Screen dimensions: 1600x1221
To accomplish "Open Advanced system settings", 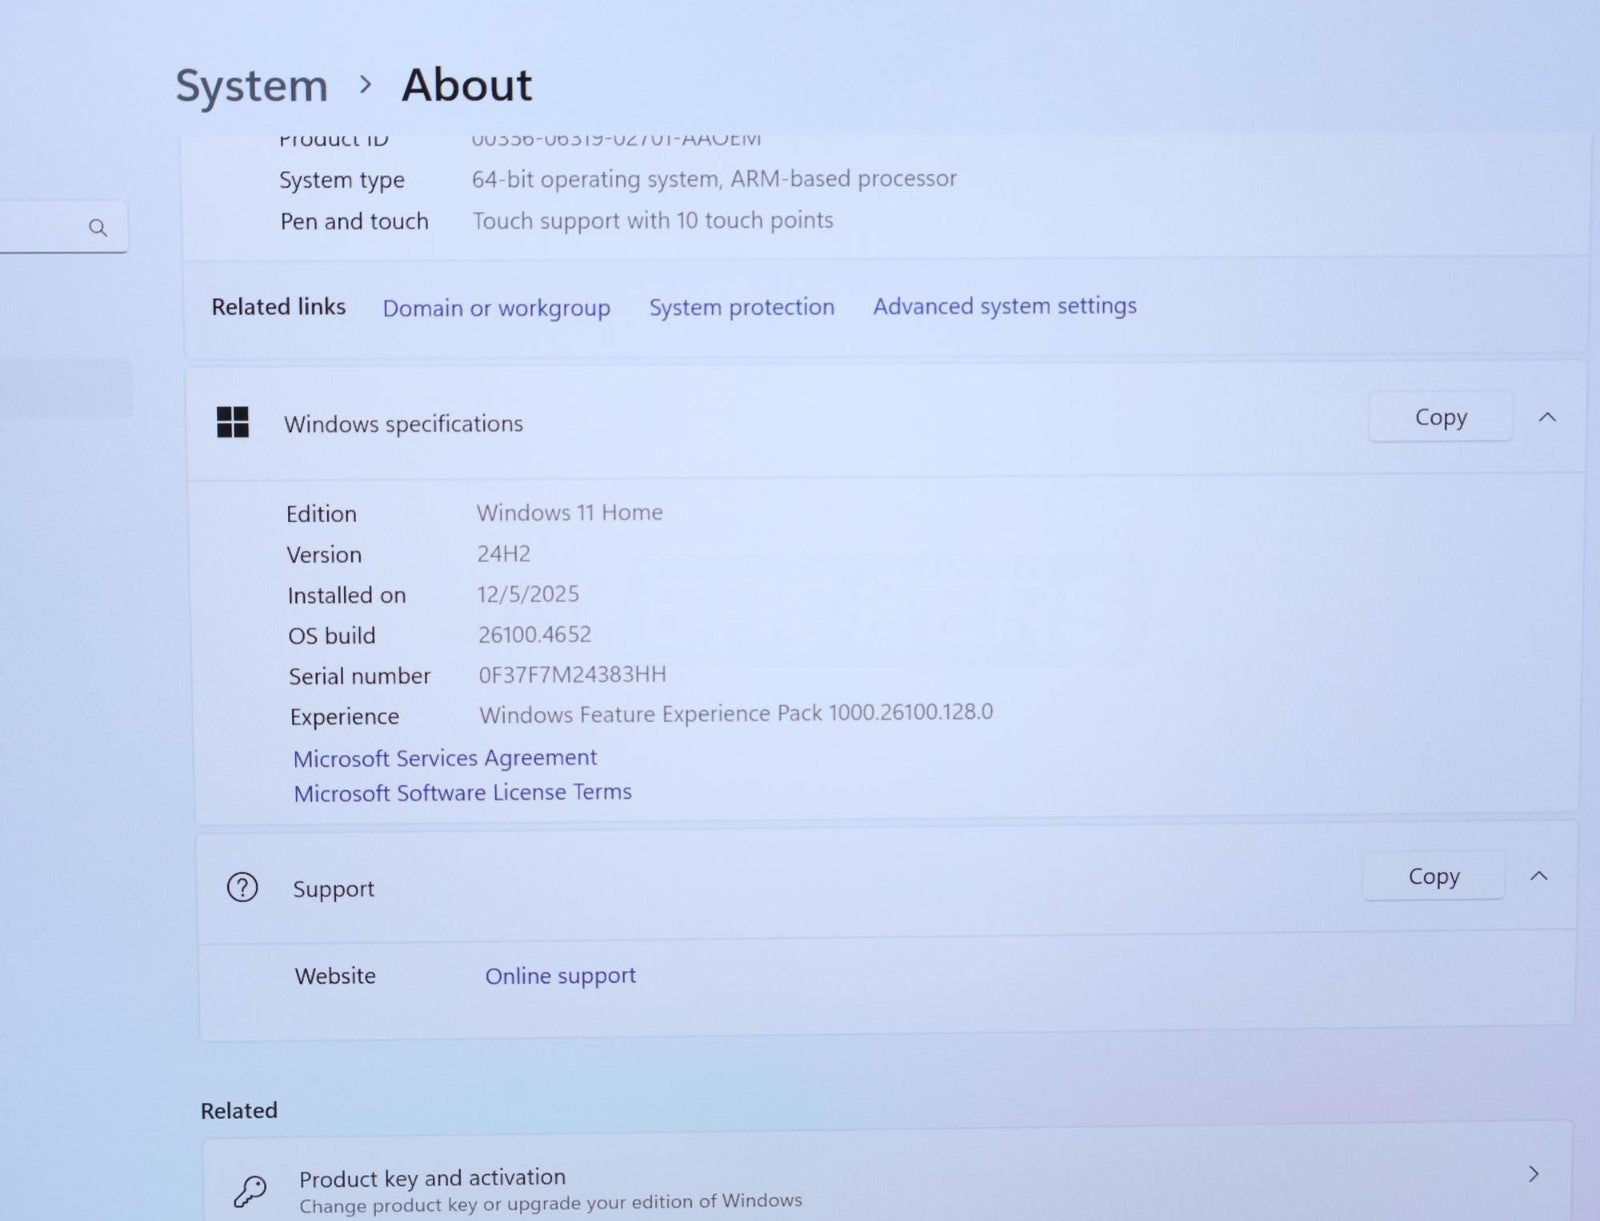I will tap(1004, 306).
